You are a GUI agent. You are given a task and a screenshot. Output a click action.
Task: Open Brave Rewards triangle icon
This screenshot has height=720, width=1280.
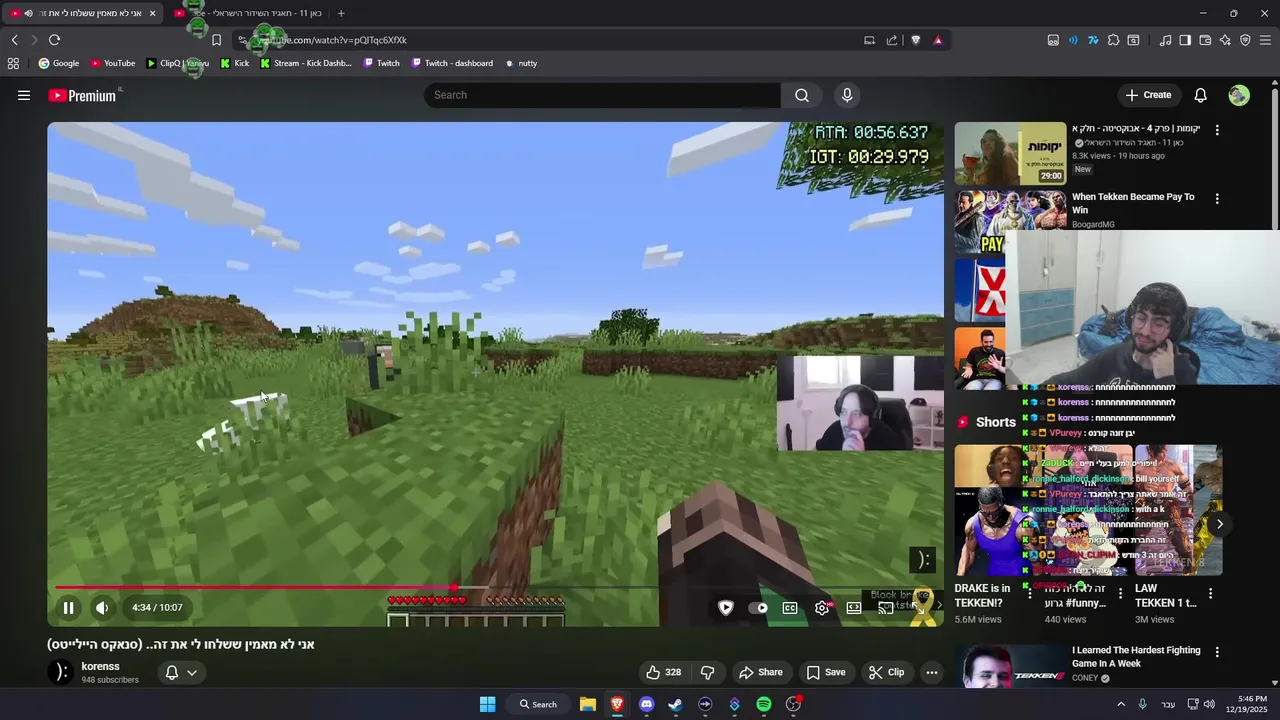pos(938,40)
